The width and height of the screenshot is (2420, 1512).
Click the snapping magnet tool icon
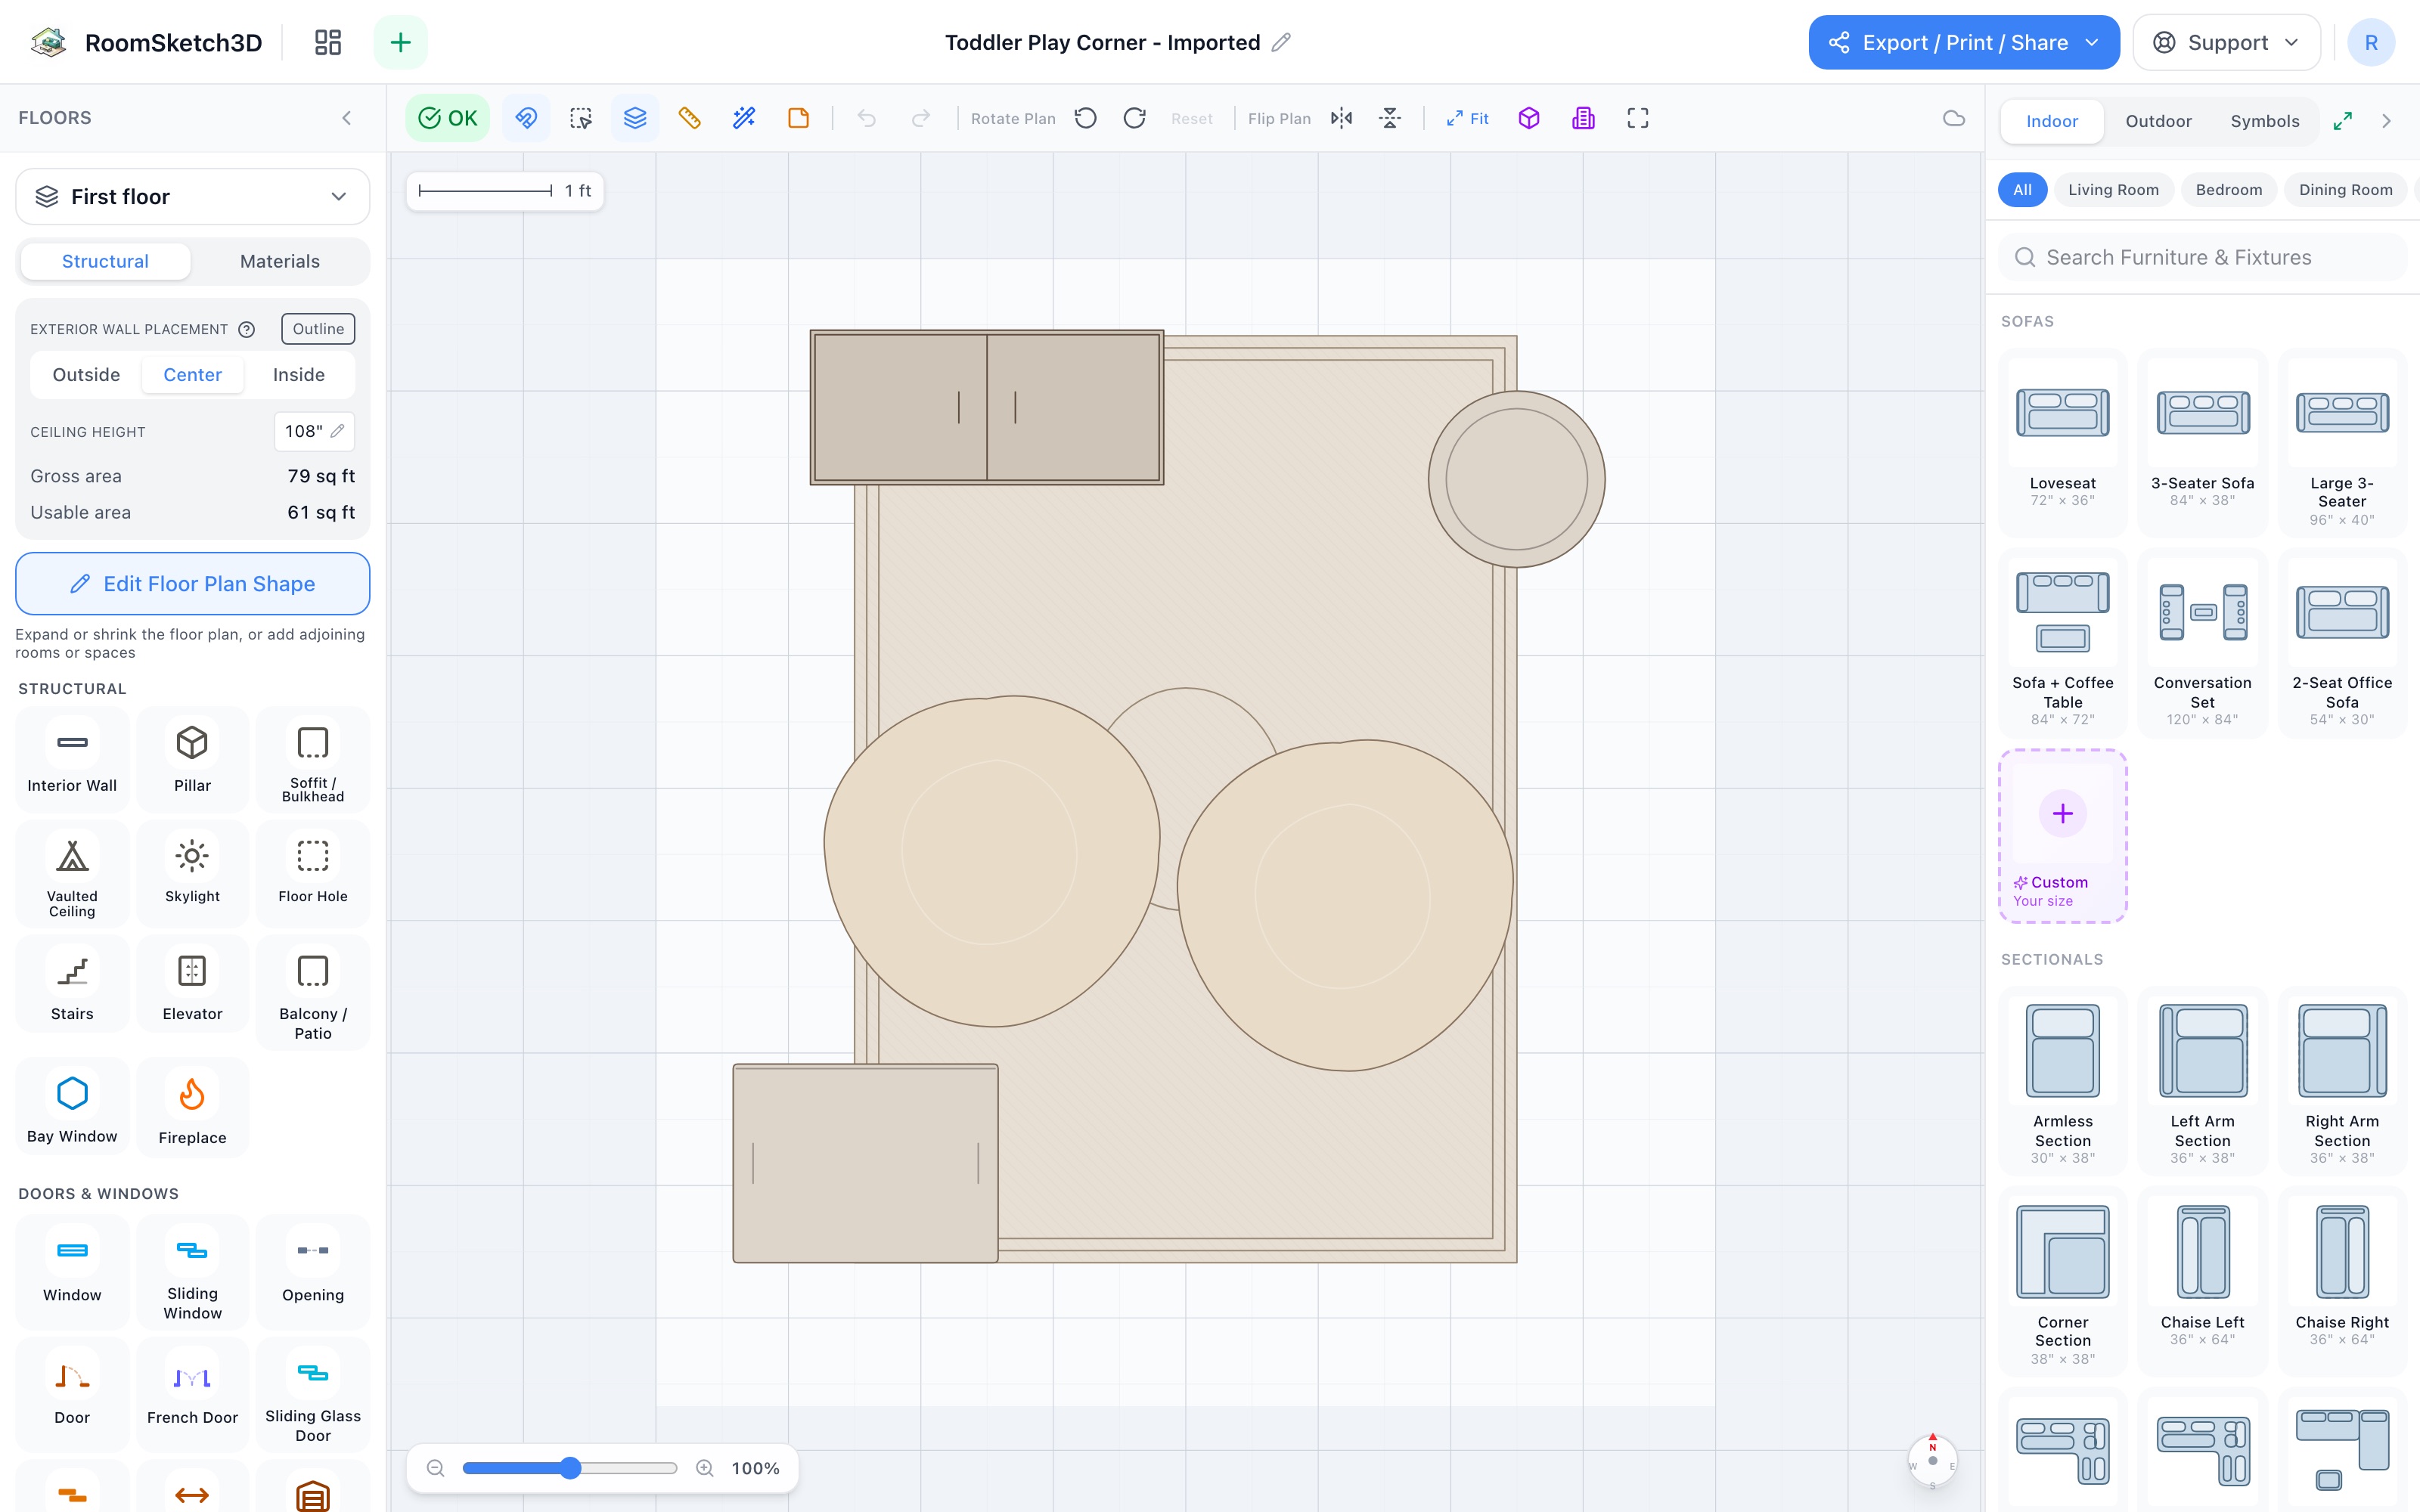(526, 118)
